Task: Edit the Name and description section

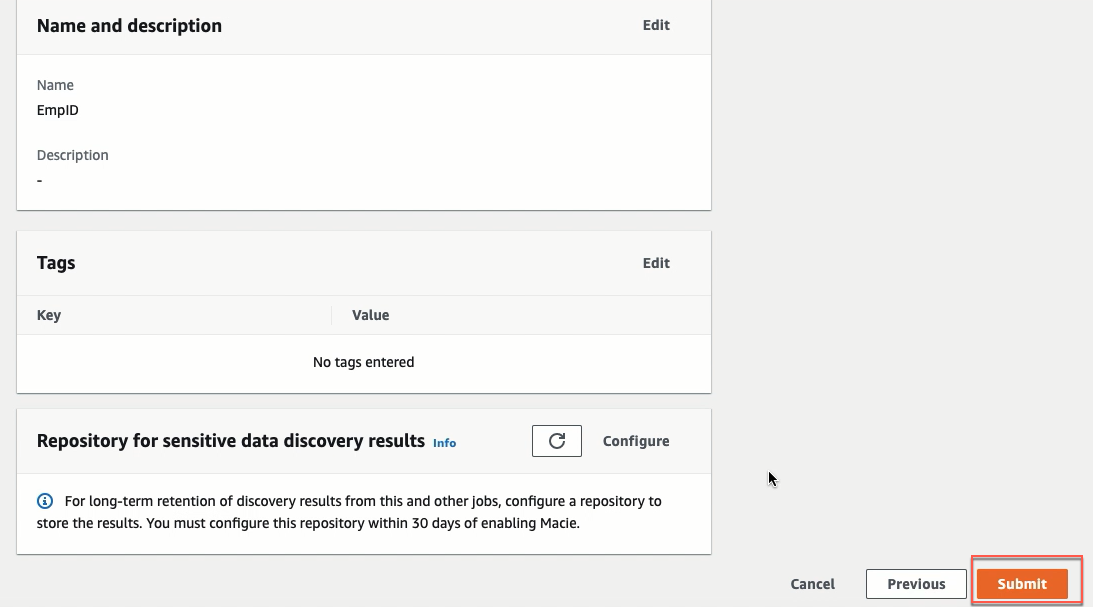Action: 656,25
